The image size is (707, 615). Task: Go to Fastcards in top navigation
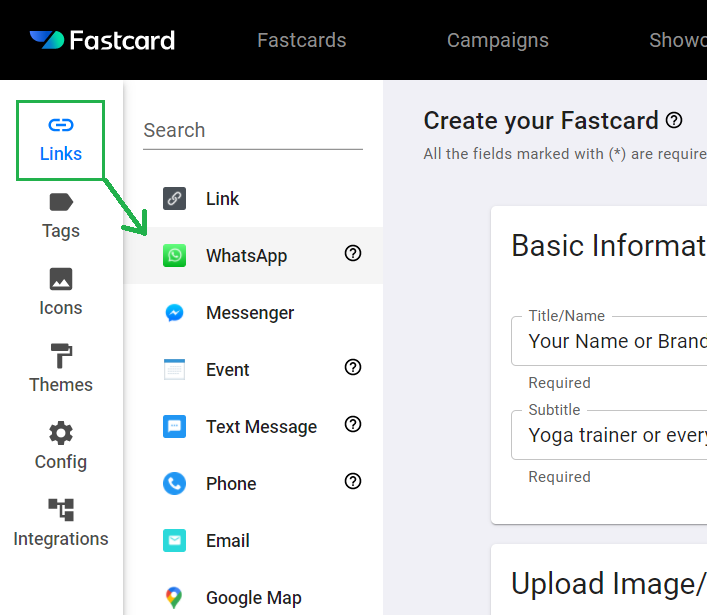(x=302, y=40)
